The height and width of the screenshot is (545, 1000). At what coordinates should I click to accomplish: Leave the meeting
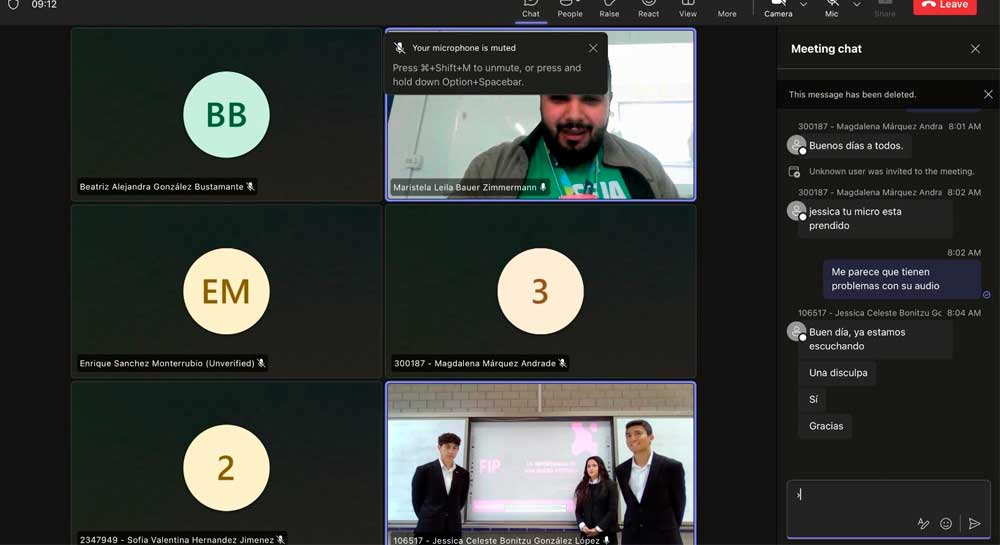945,5
